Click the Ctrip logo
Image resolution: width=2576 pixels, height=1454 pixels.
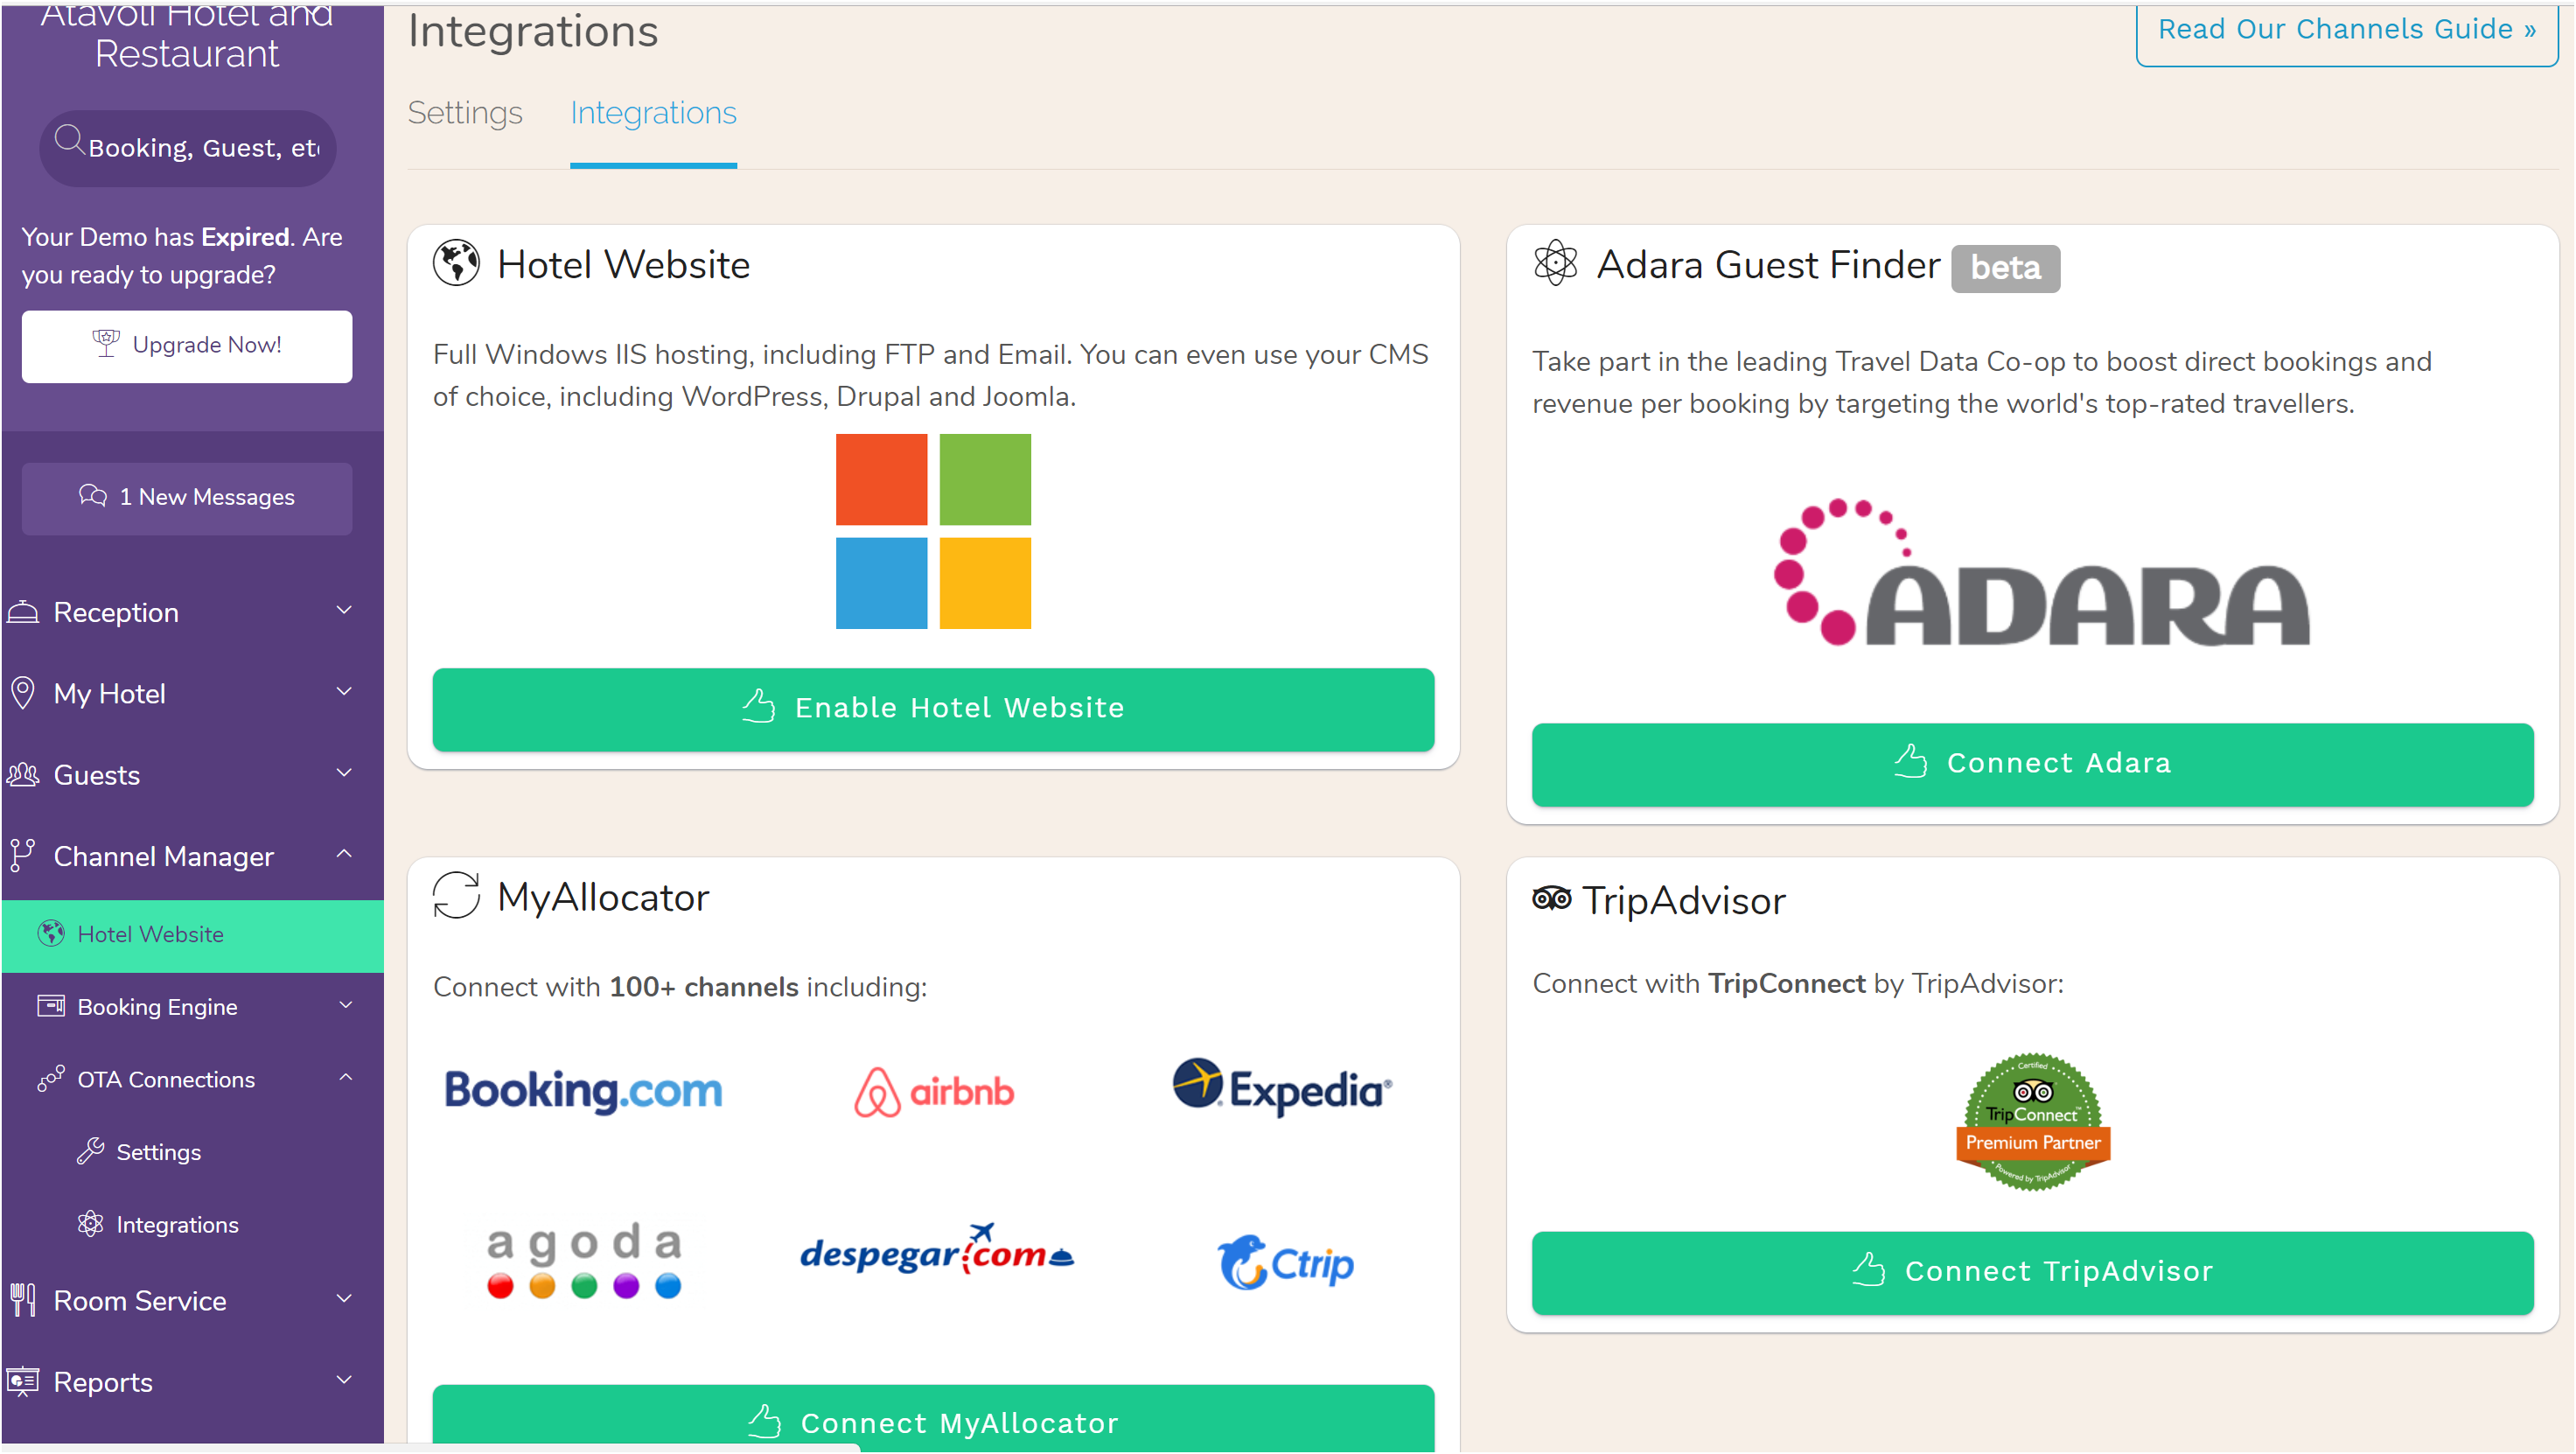click(1285, 1263)
